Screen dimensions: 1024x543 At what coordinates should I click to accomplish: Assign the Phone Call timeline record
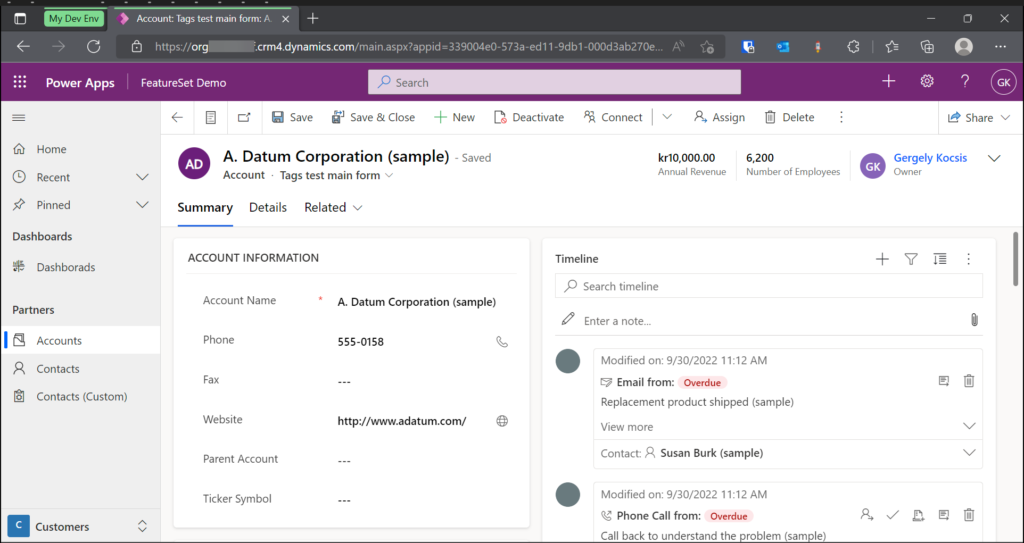tap(867, 515)
